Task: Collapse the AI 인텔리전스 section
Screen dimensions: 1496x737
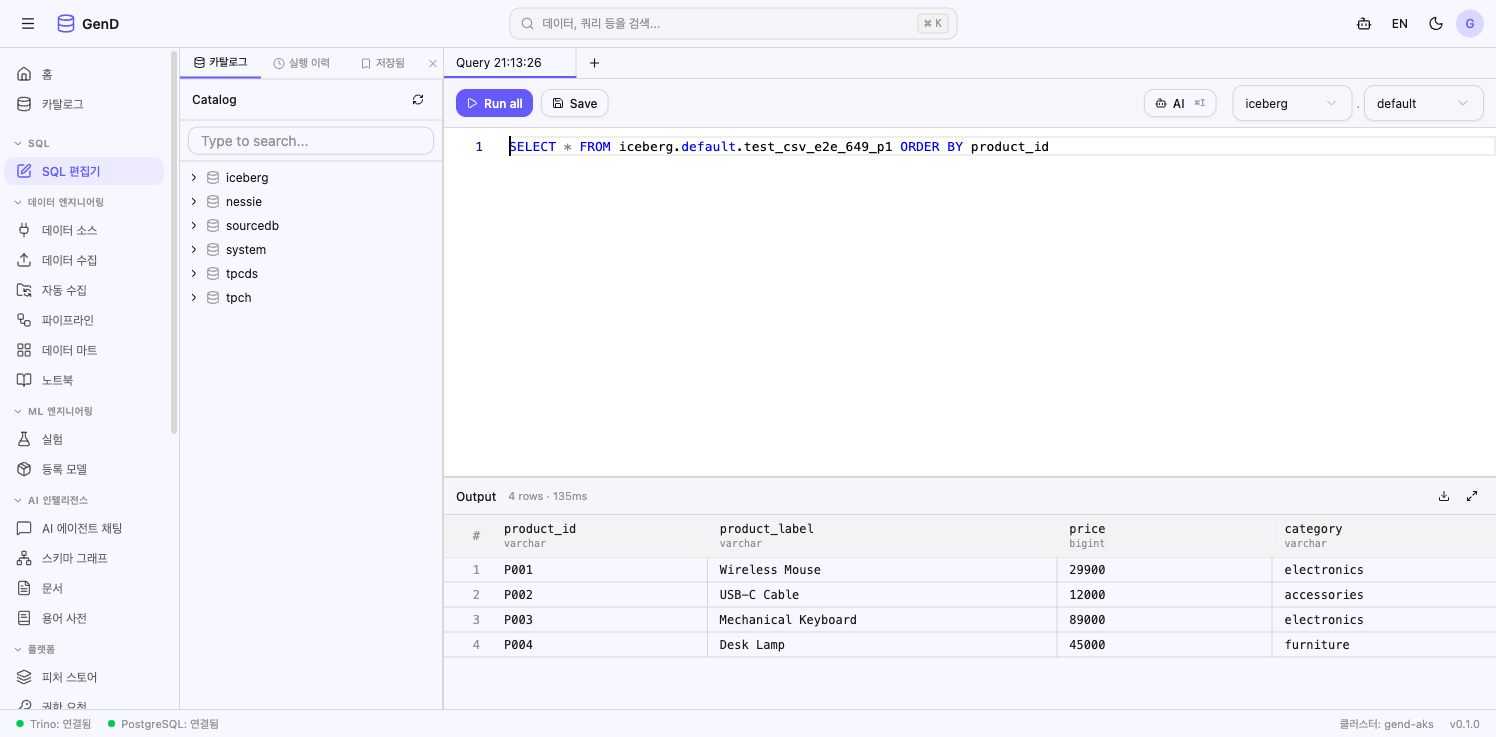Action: pos(51,500)
